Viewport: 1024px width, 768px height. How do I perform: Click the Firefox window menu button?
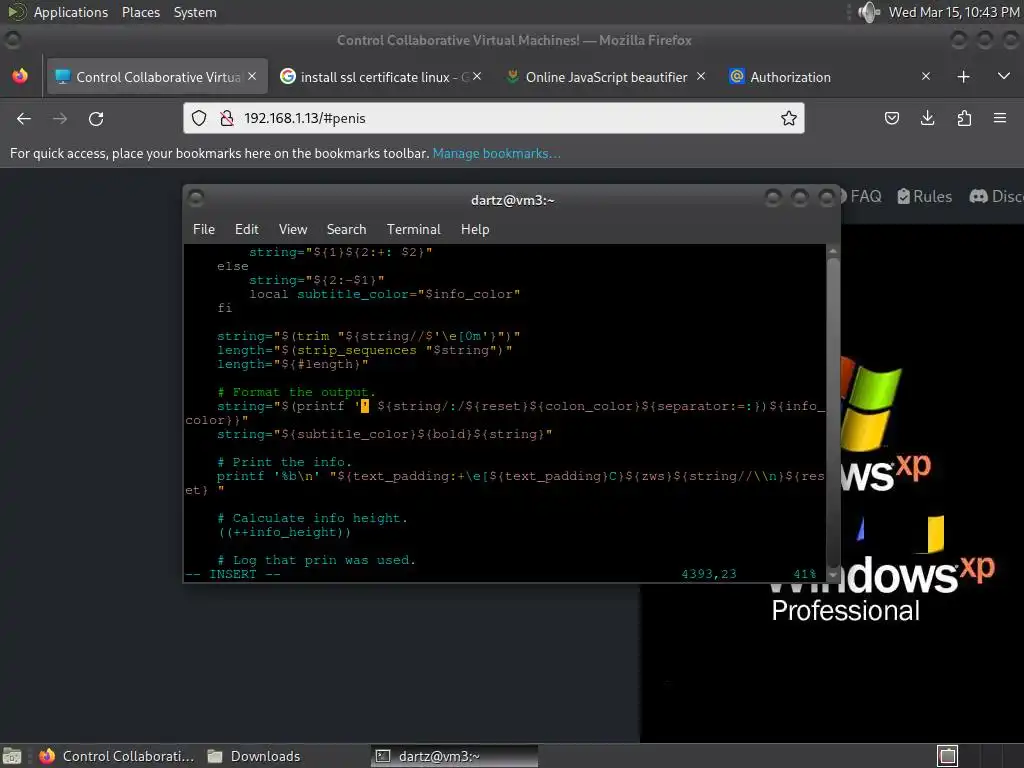pyautogui.click(x=12, y=40)
